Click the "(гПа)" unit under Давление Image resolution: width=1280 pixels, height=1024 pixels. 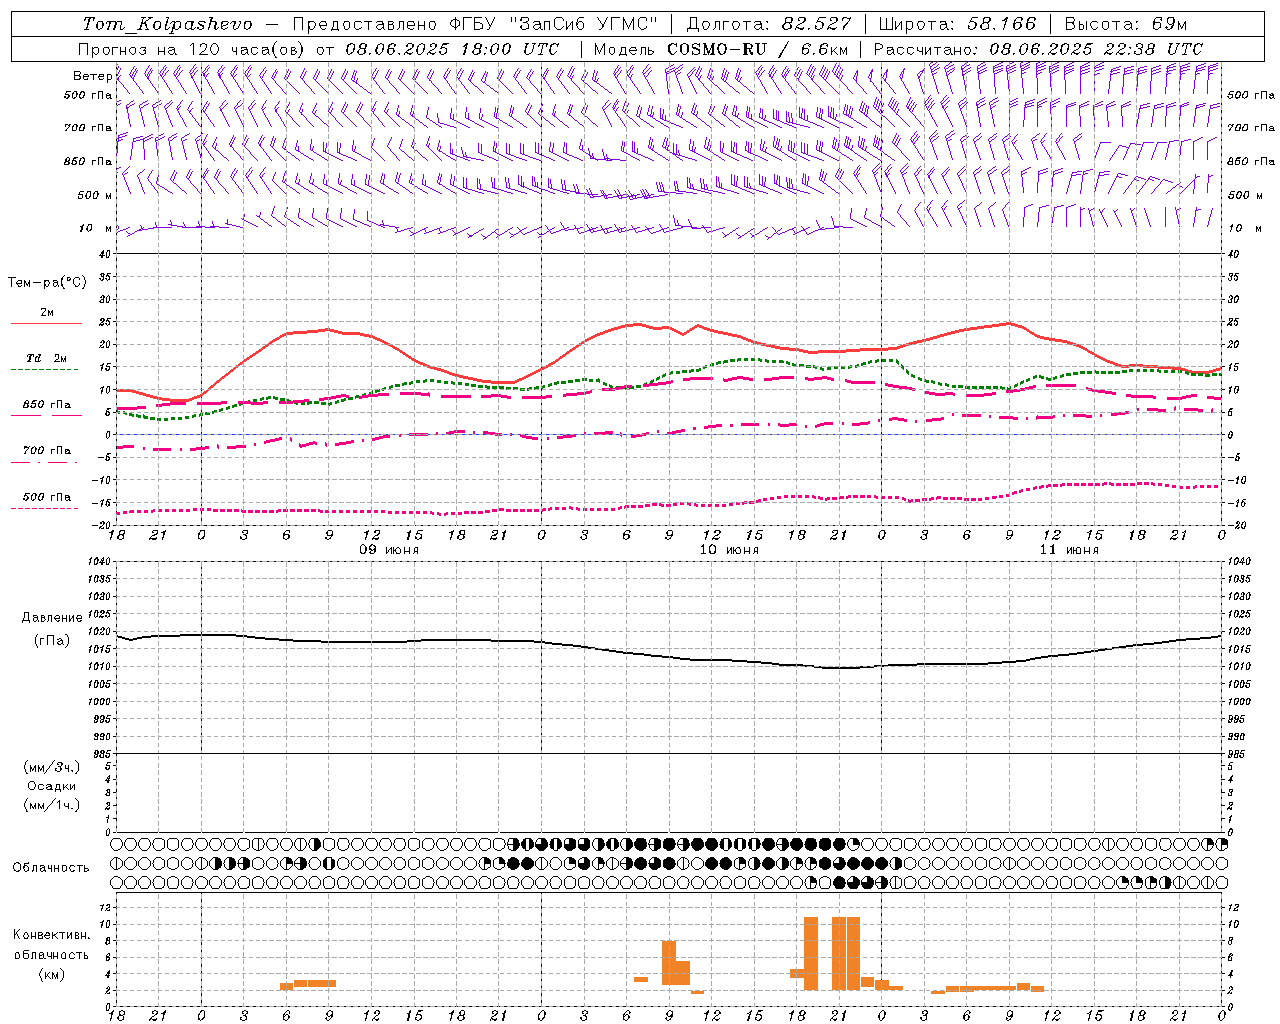pos(52,640)
